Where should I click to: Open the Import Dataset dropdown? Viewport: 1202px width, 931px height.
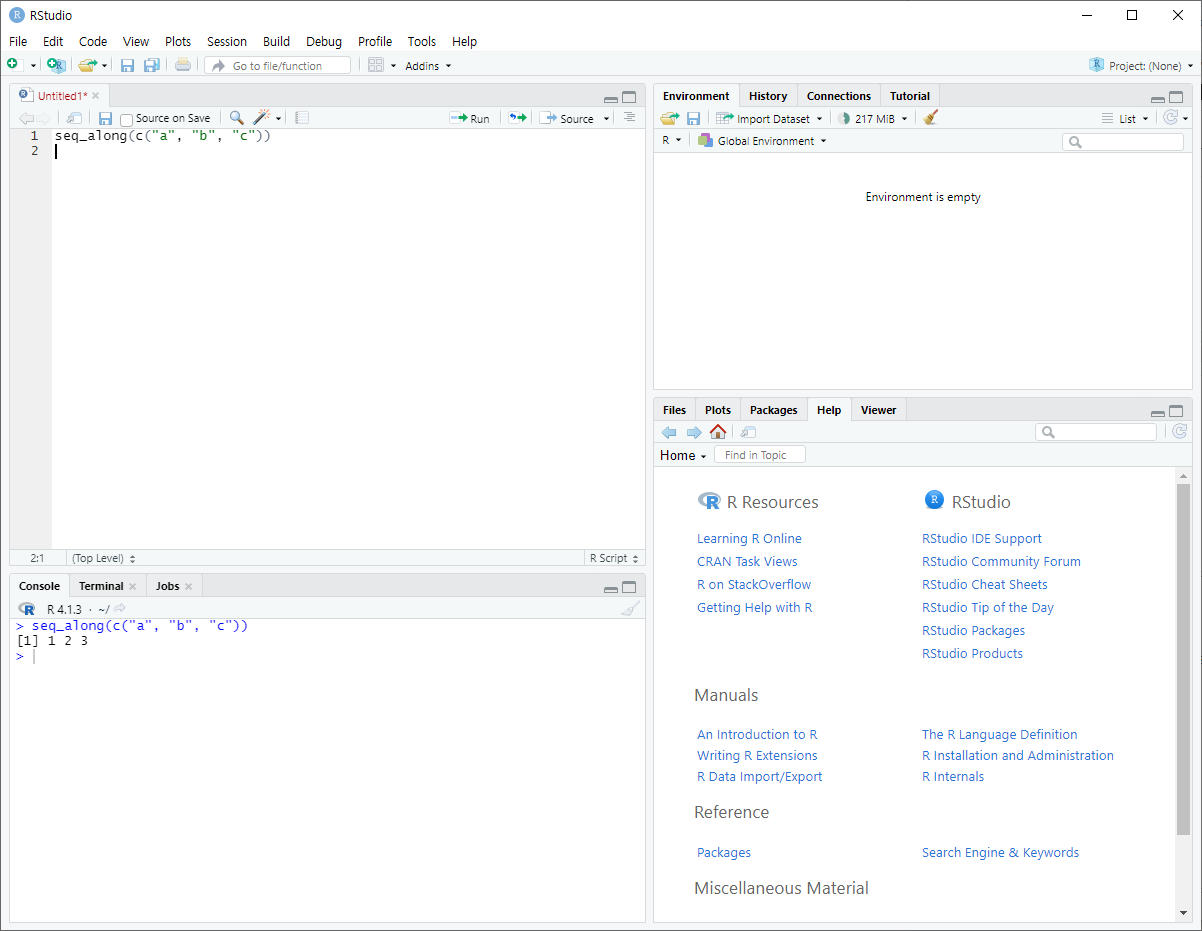(x=769, y=118)
